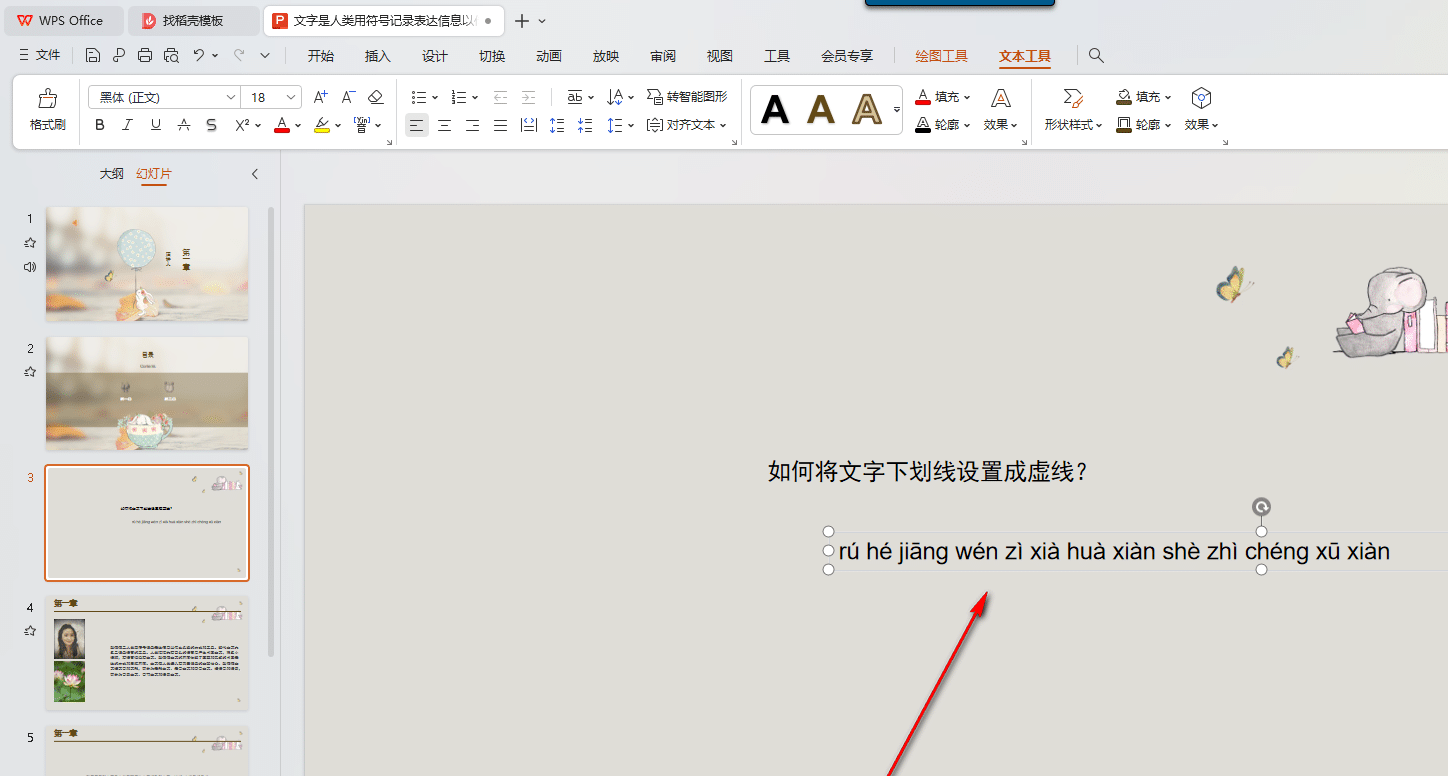Open the Align Text (对齐文本) dropdown
The height and width of the screenshot is (776, 1448).
[687, 125]
